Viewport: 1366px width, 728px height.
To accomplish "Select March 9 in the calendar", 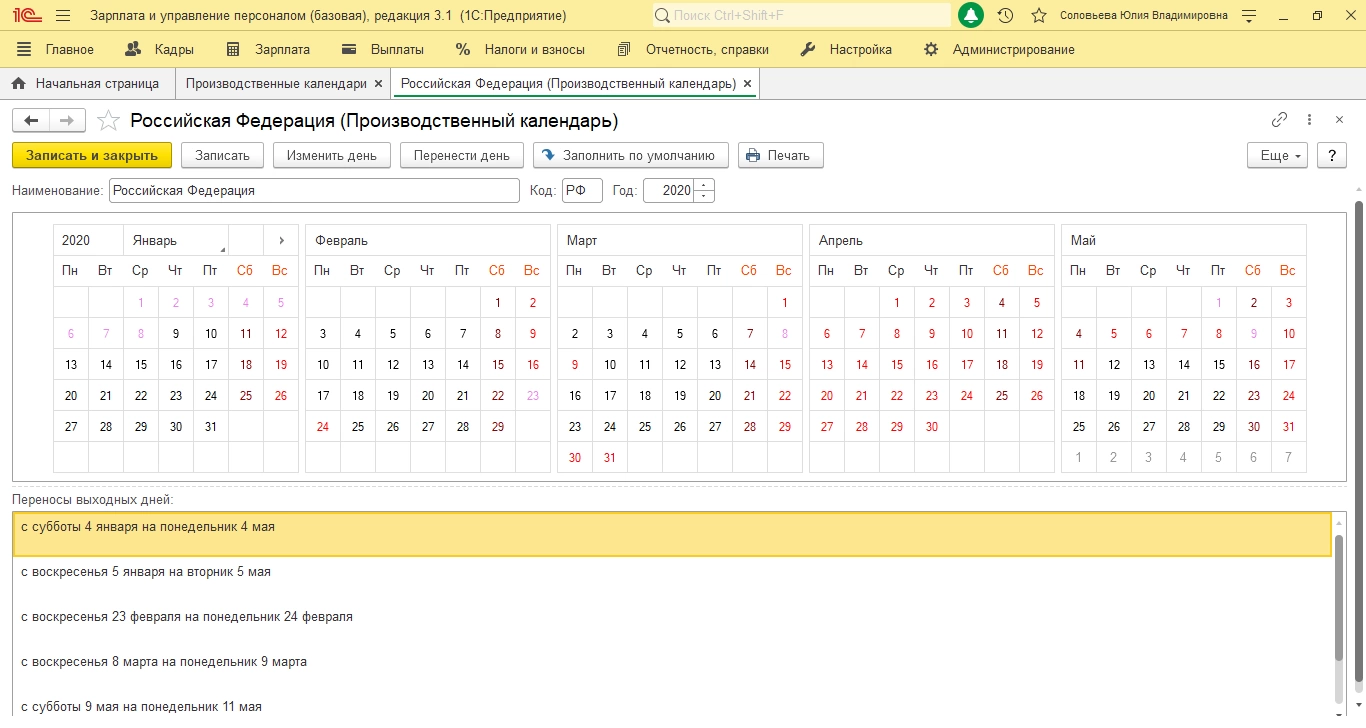I will click(x=575, y=365).
